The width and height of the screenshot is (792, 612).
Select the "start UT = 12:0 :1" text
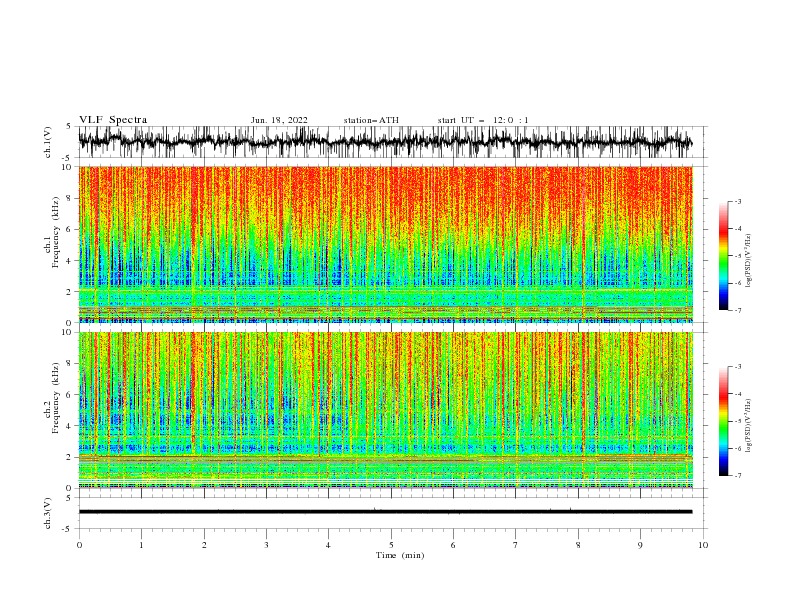click(x=483, y=120)
